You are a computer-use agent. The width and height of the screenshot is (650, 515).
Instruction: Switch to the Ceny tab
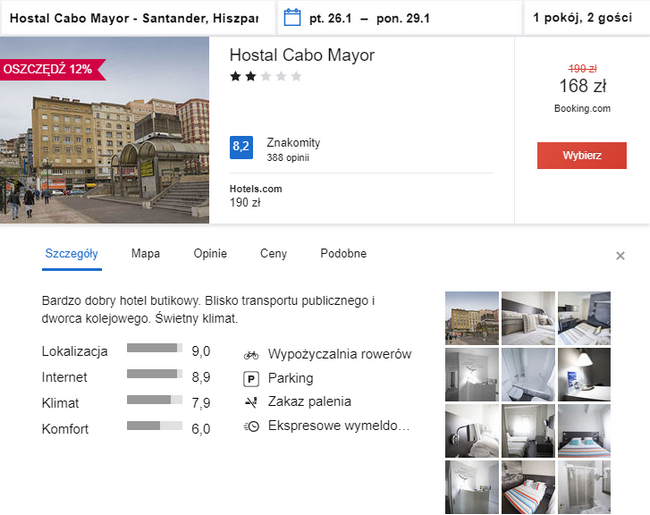(x=274, y=253)
